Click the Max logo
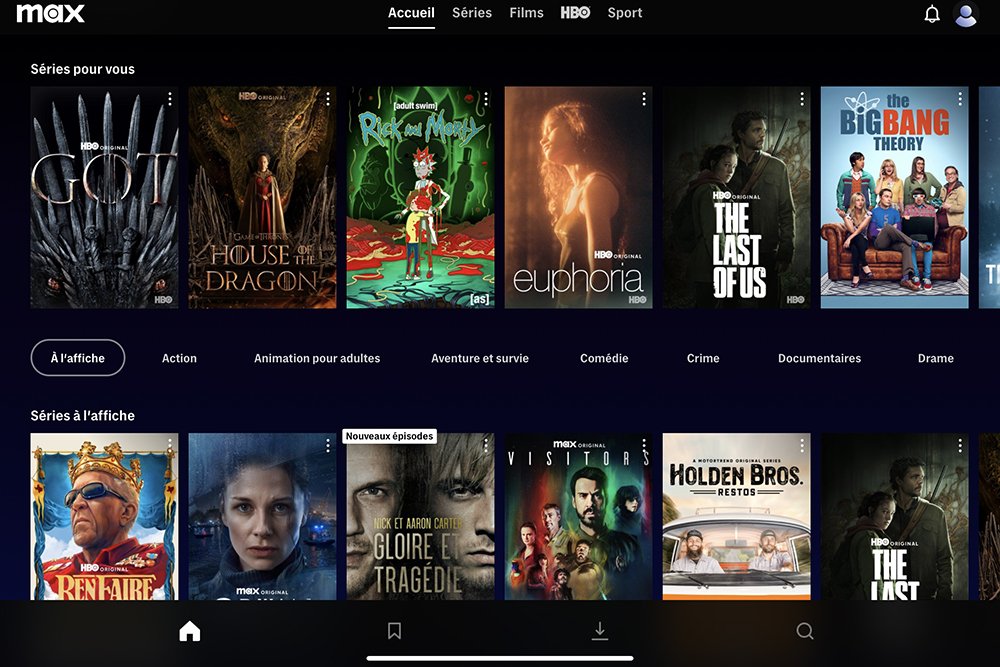This screenshot has width=1000, height=667. pos(50,13)
